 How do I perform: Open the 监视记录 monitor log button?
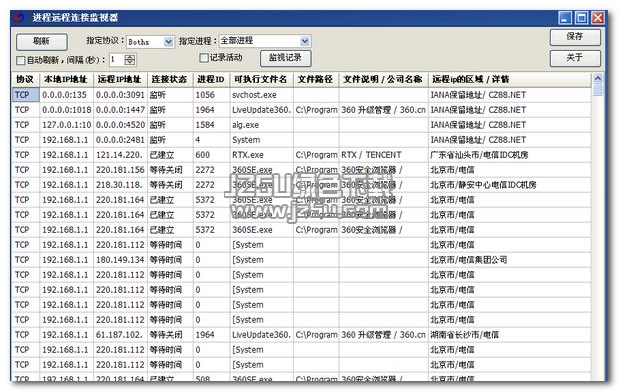tap(285, 58)
